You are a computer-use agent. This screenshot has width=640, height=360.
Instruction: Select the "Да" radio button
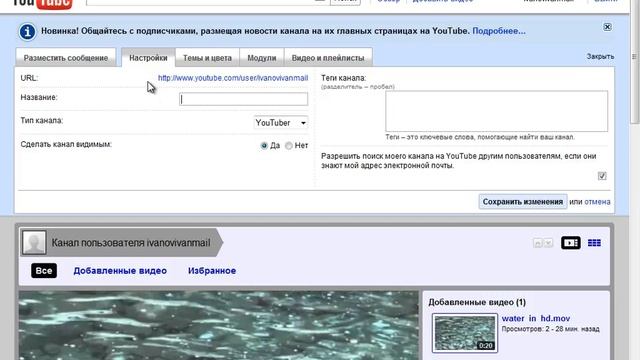coord(264,146)
